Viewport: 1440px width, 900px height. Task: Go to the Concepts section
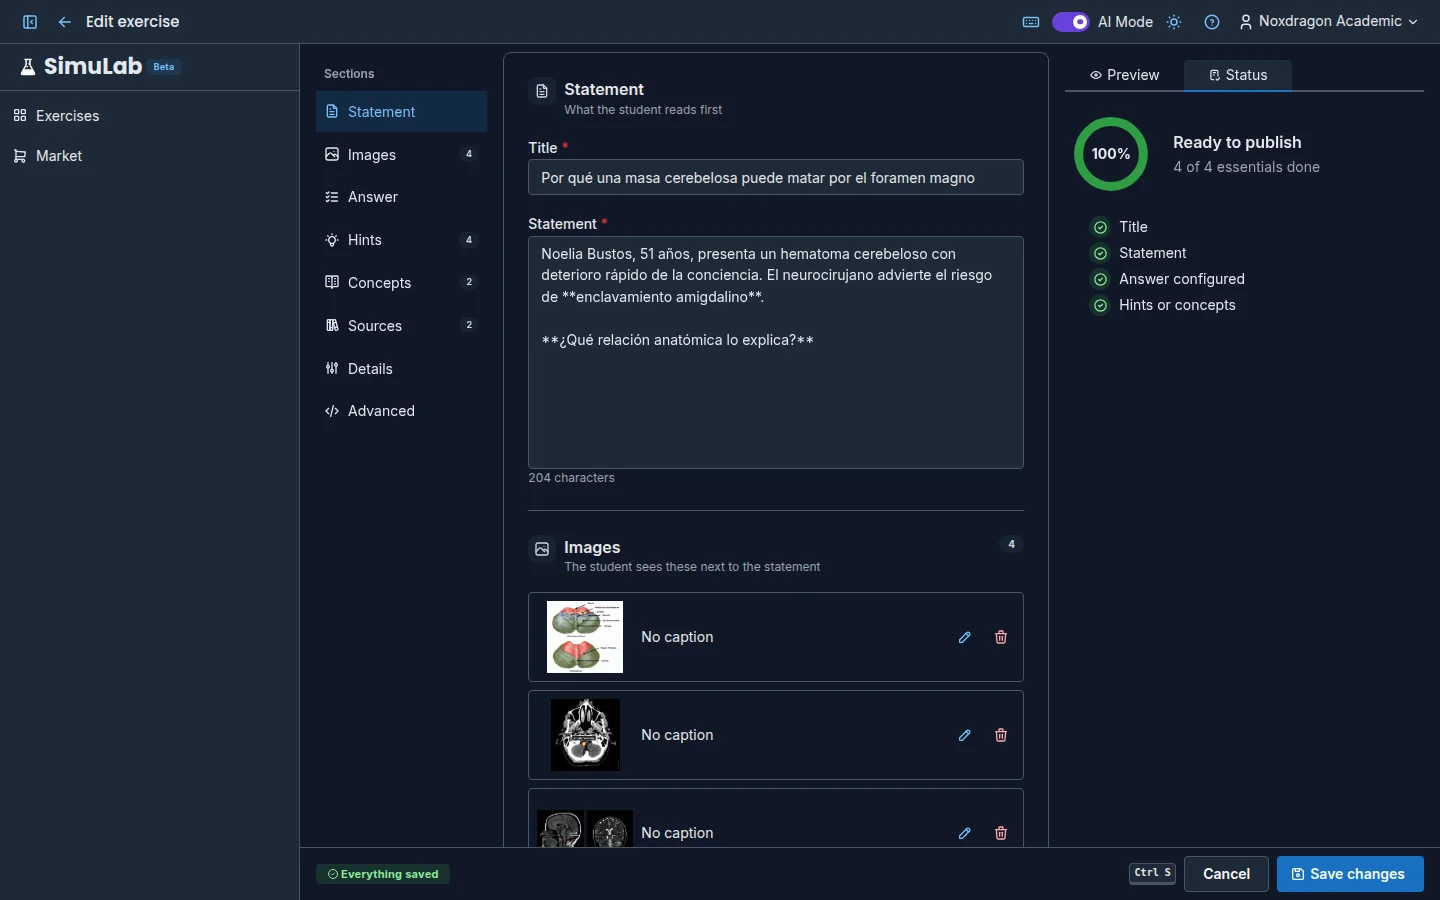[402, 283]
